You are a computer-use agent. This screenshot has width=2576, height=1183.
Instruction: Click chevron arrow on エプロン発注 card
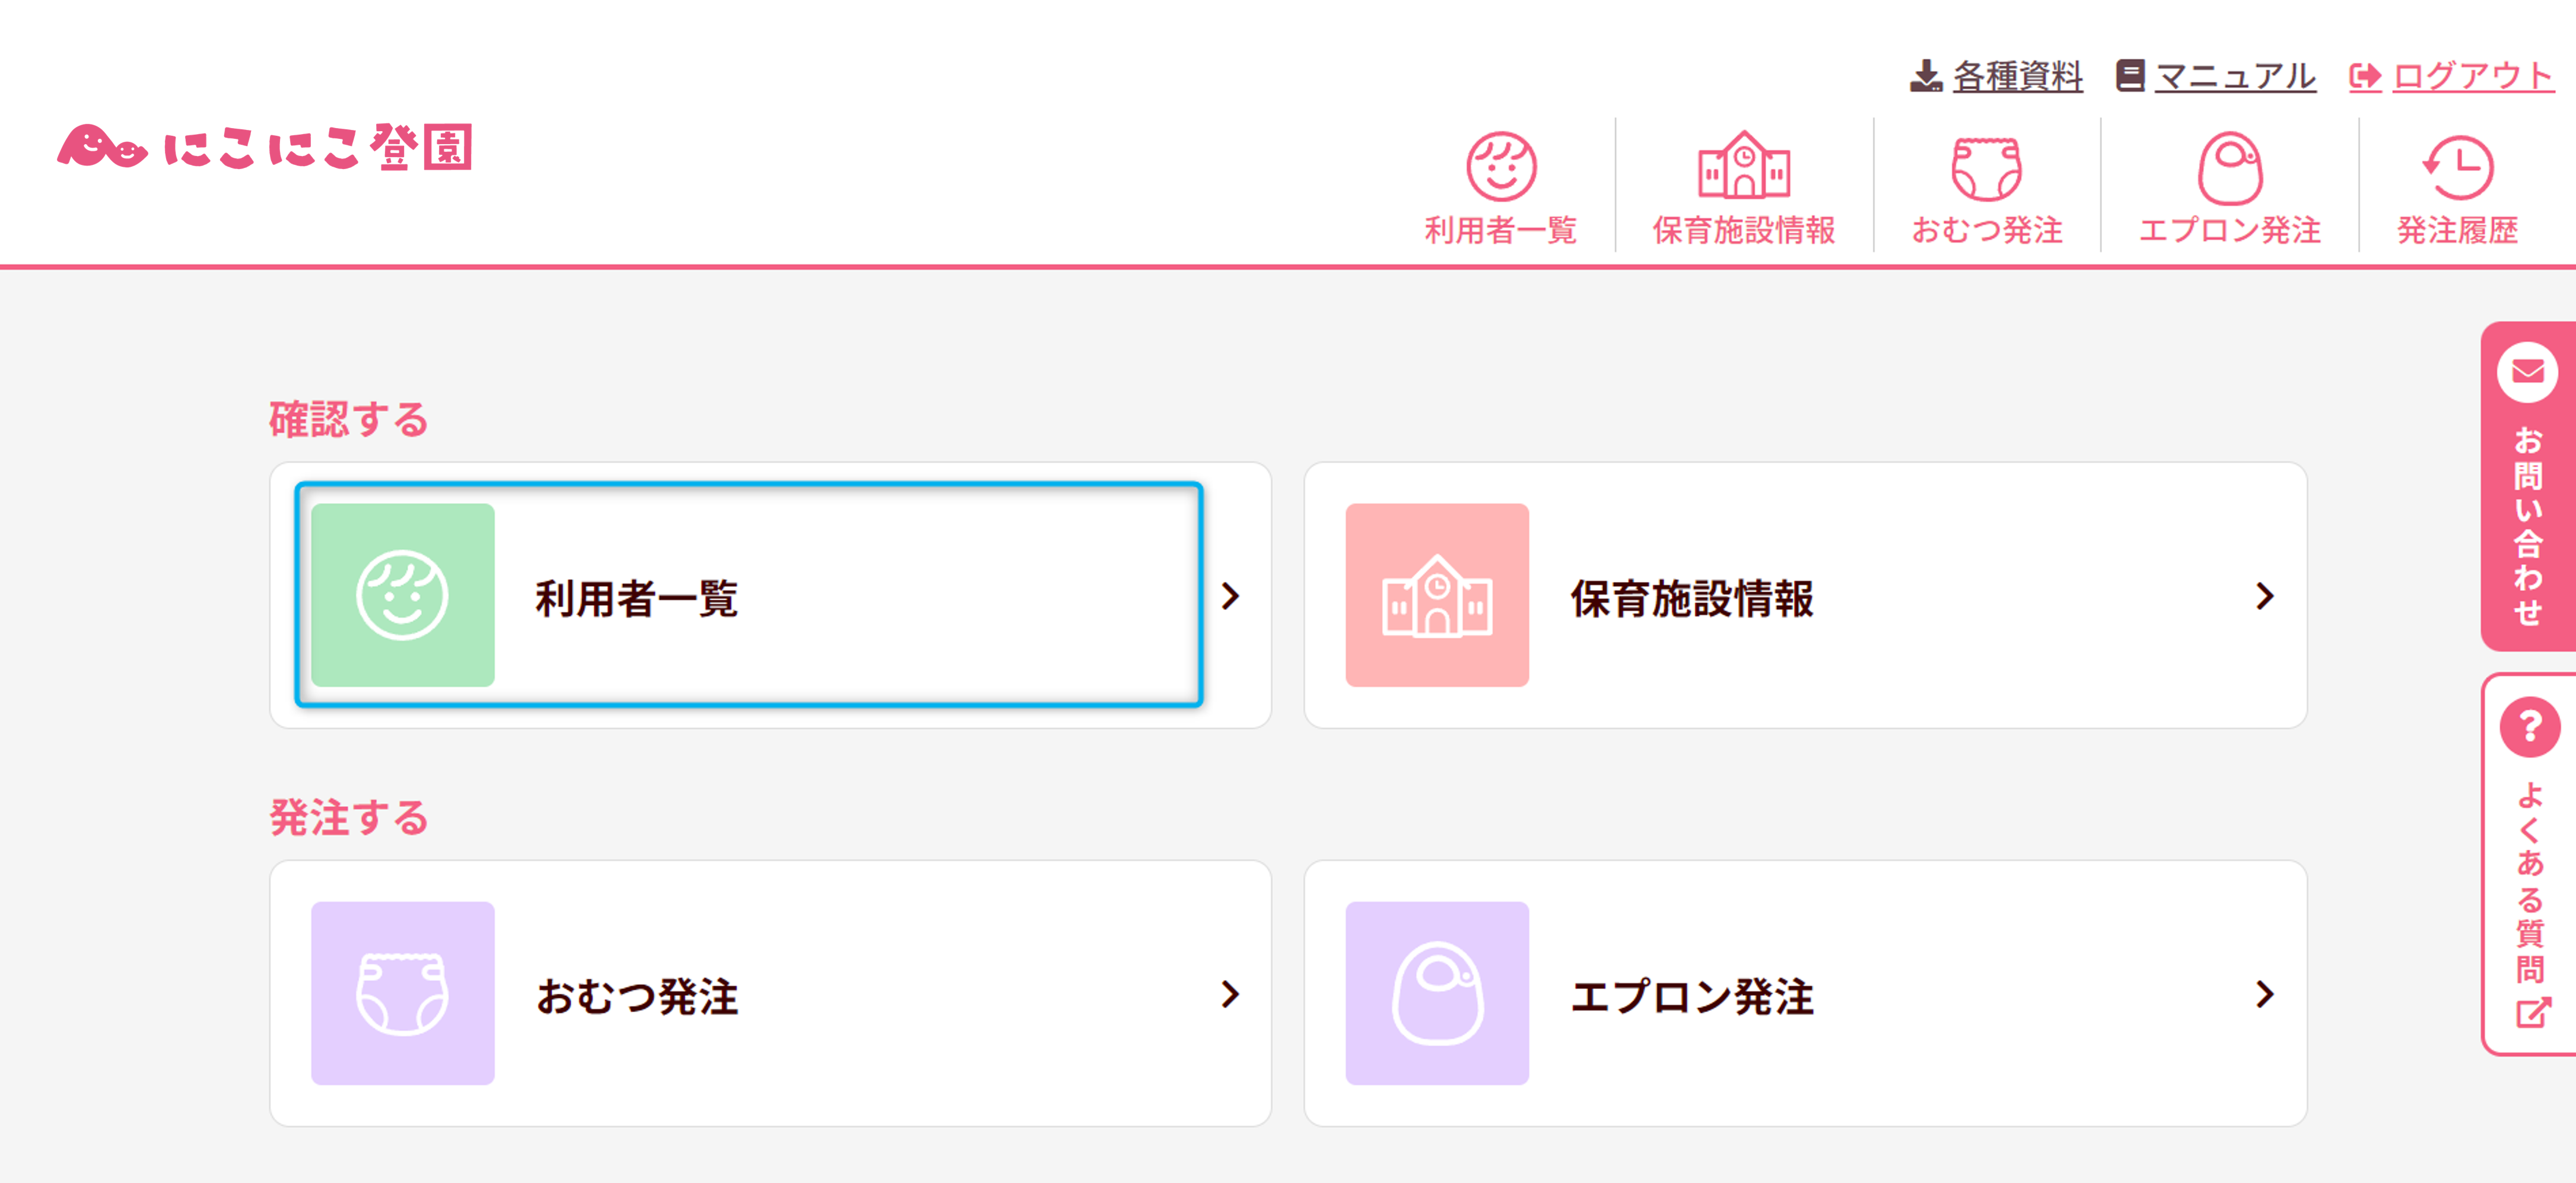(x=2265, y=994)
